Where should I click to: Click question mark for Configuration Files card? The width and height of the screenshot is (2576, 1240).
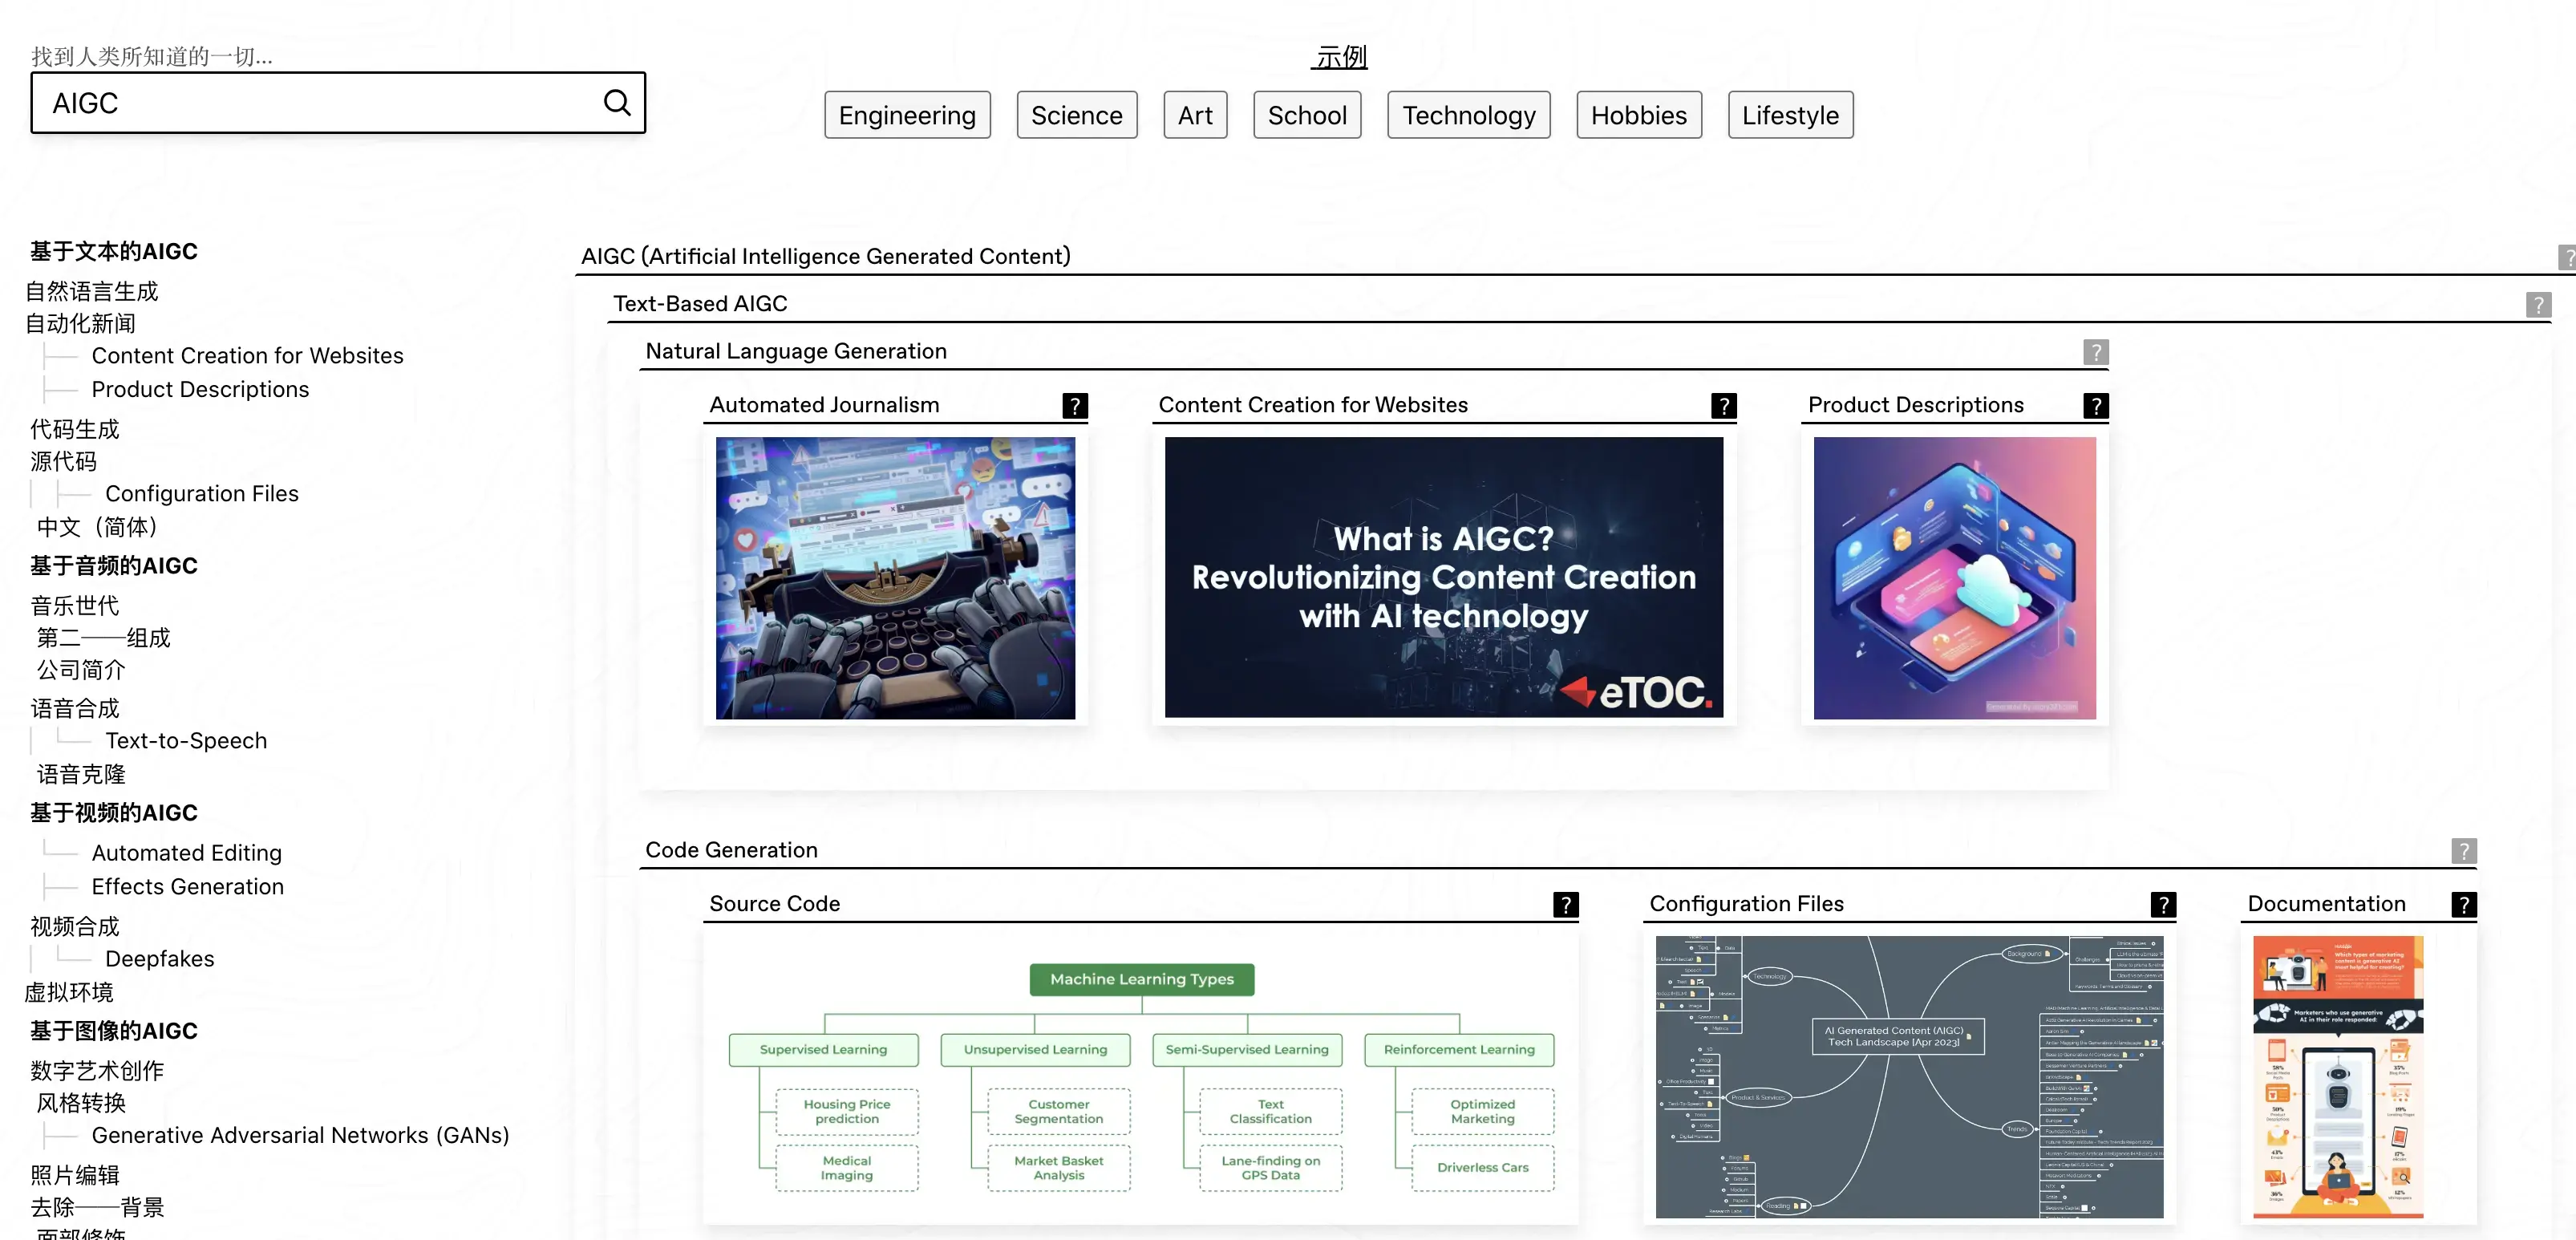(2163, 904)
